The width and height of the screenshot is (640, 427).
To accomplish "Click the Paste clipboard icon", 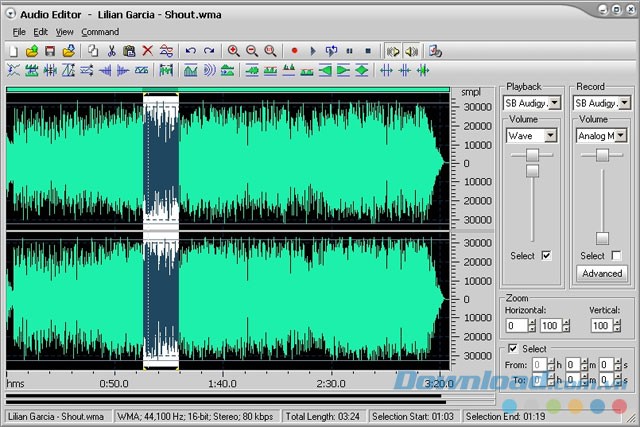I will click(x=129, y=50).
